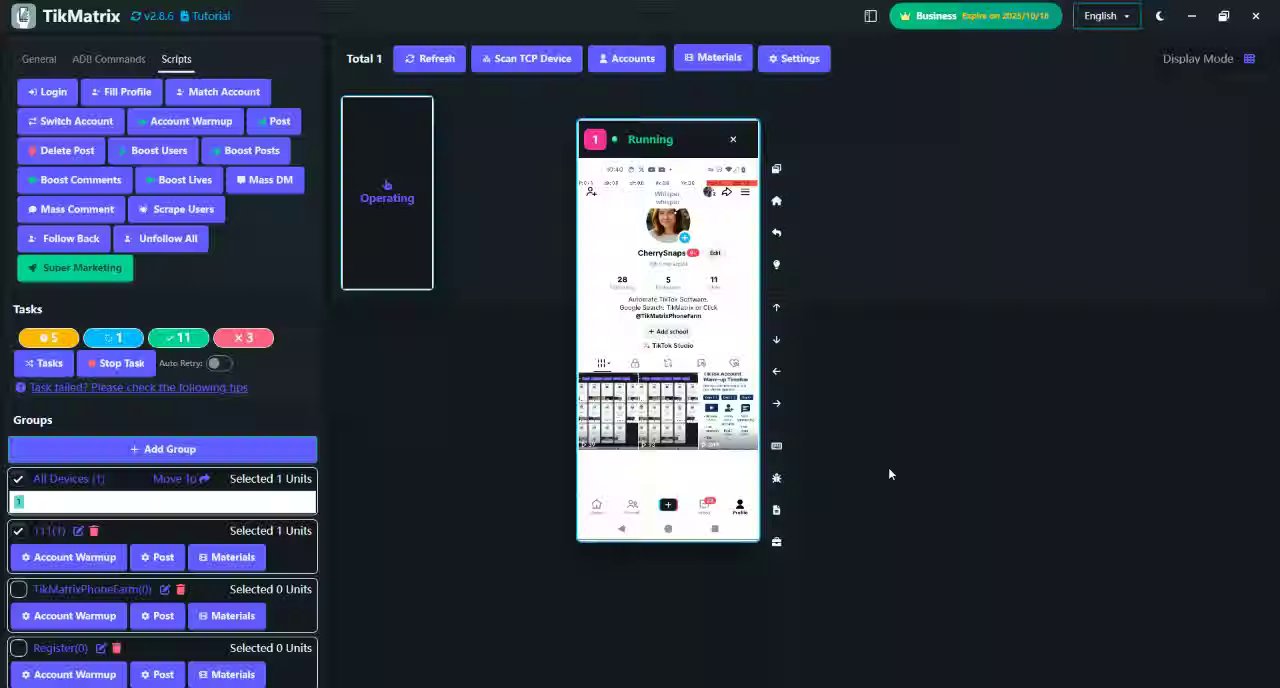Click device number 1 tag in All Devices
This screenshot has width=1280, height=688.
point(18,502)
